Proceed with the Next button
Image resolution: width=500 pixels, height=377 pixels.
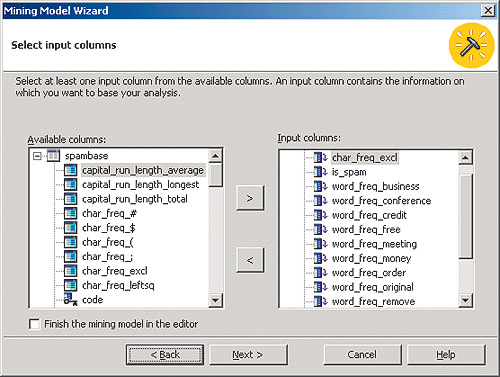pos(248,355)
